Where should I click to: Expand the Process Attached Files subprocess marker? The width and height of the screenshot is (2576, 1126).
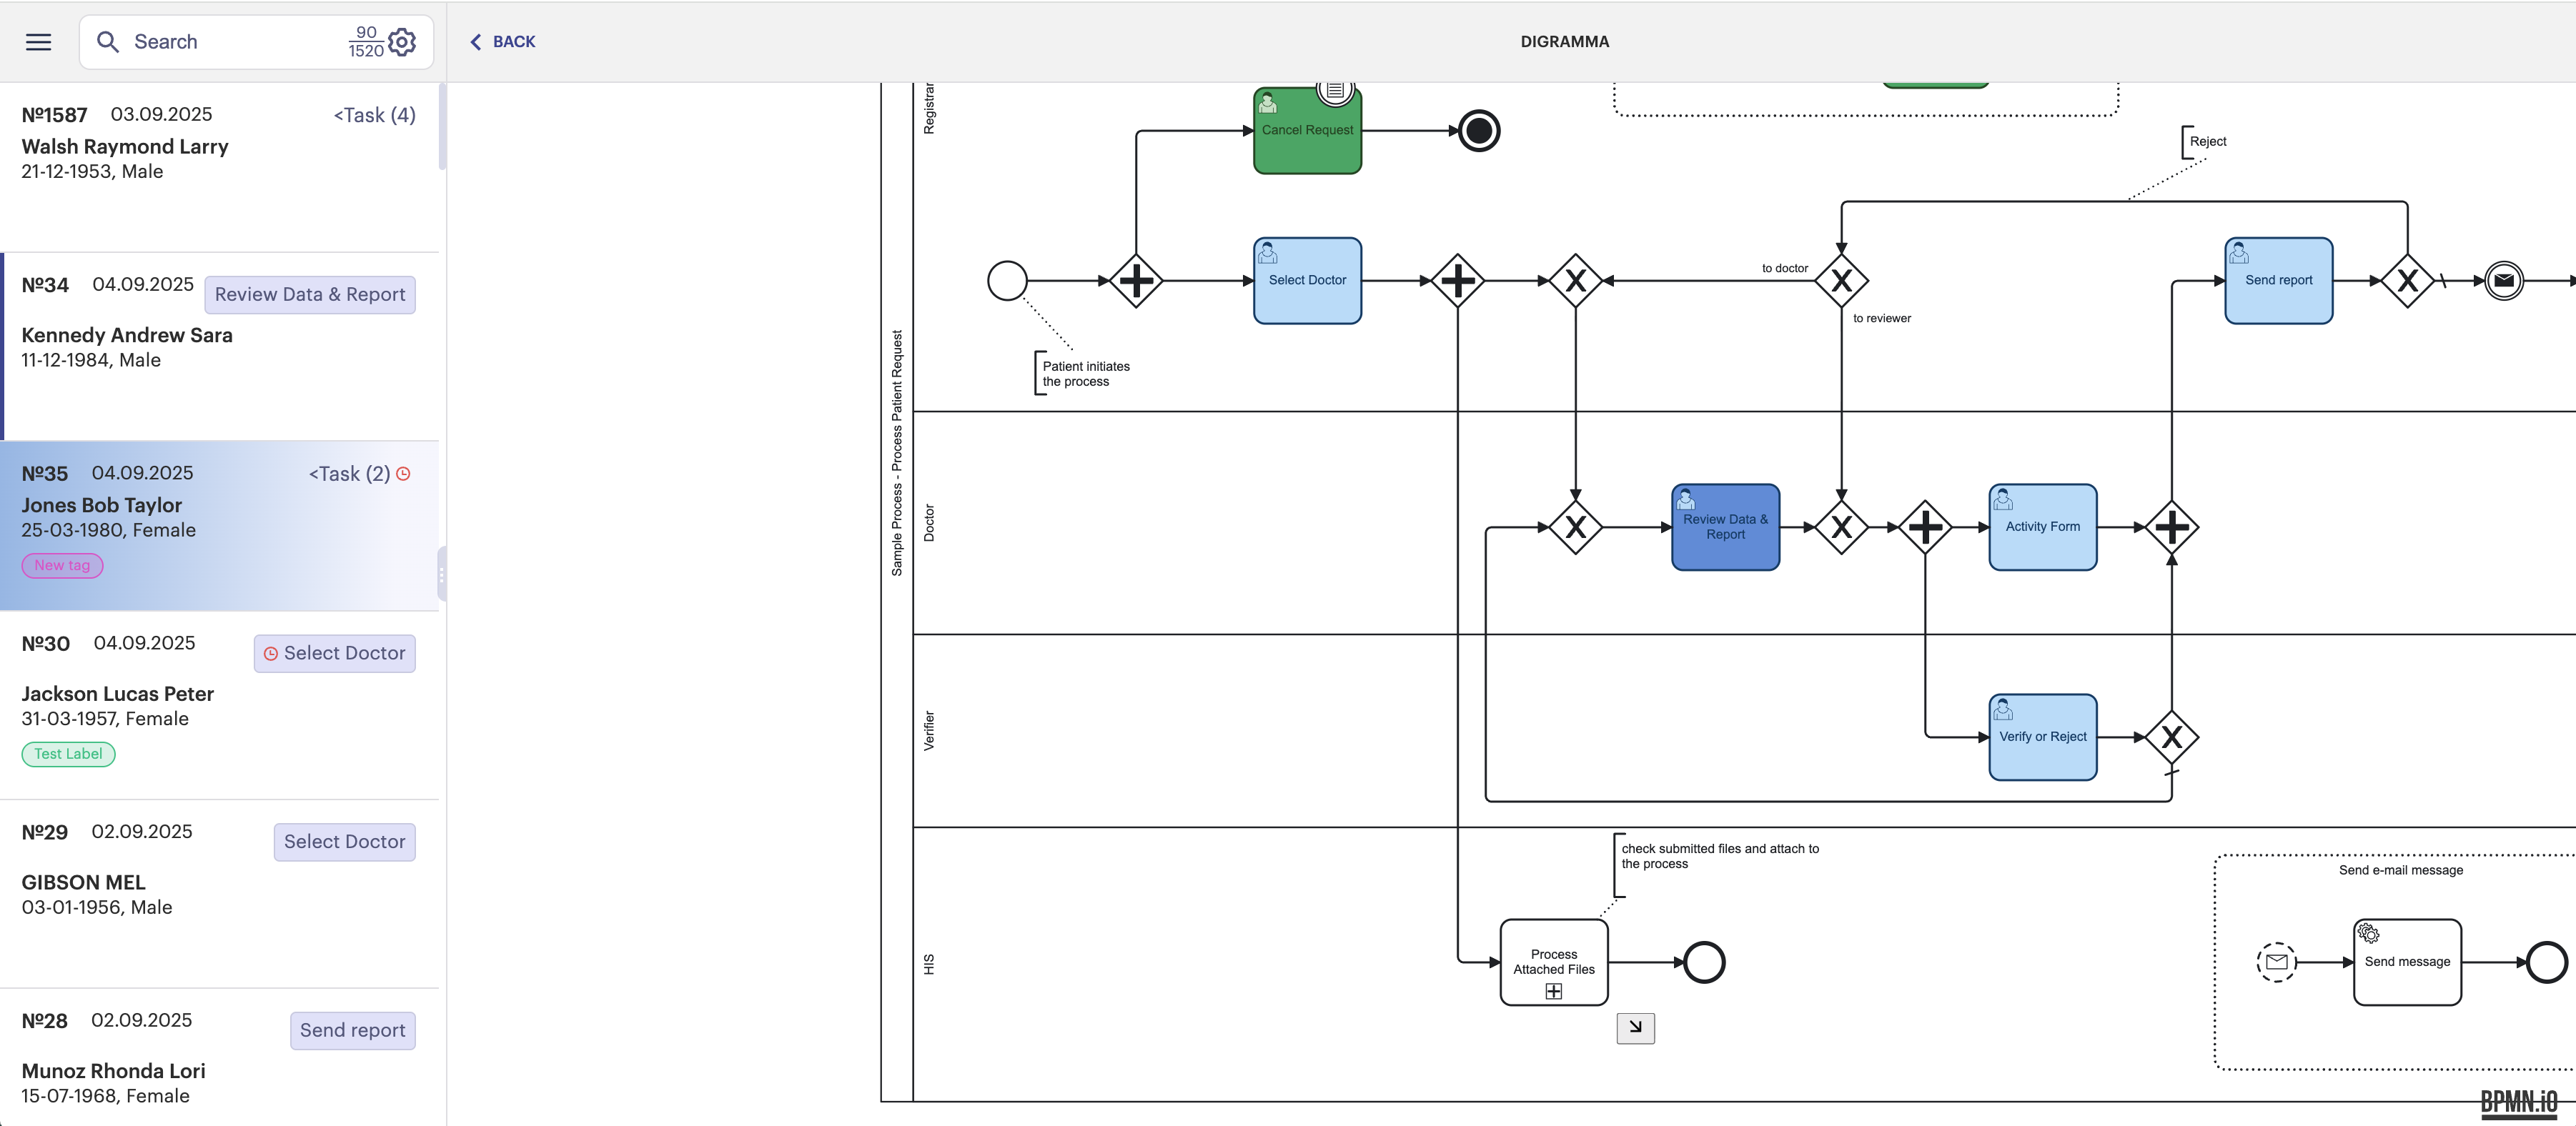pos(1553,991)
